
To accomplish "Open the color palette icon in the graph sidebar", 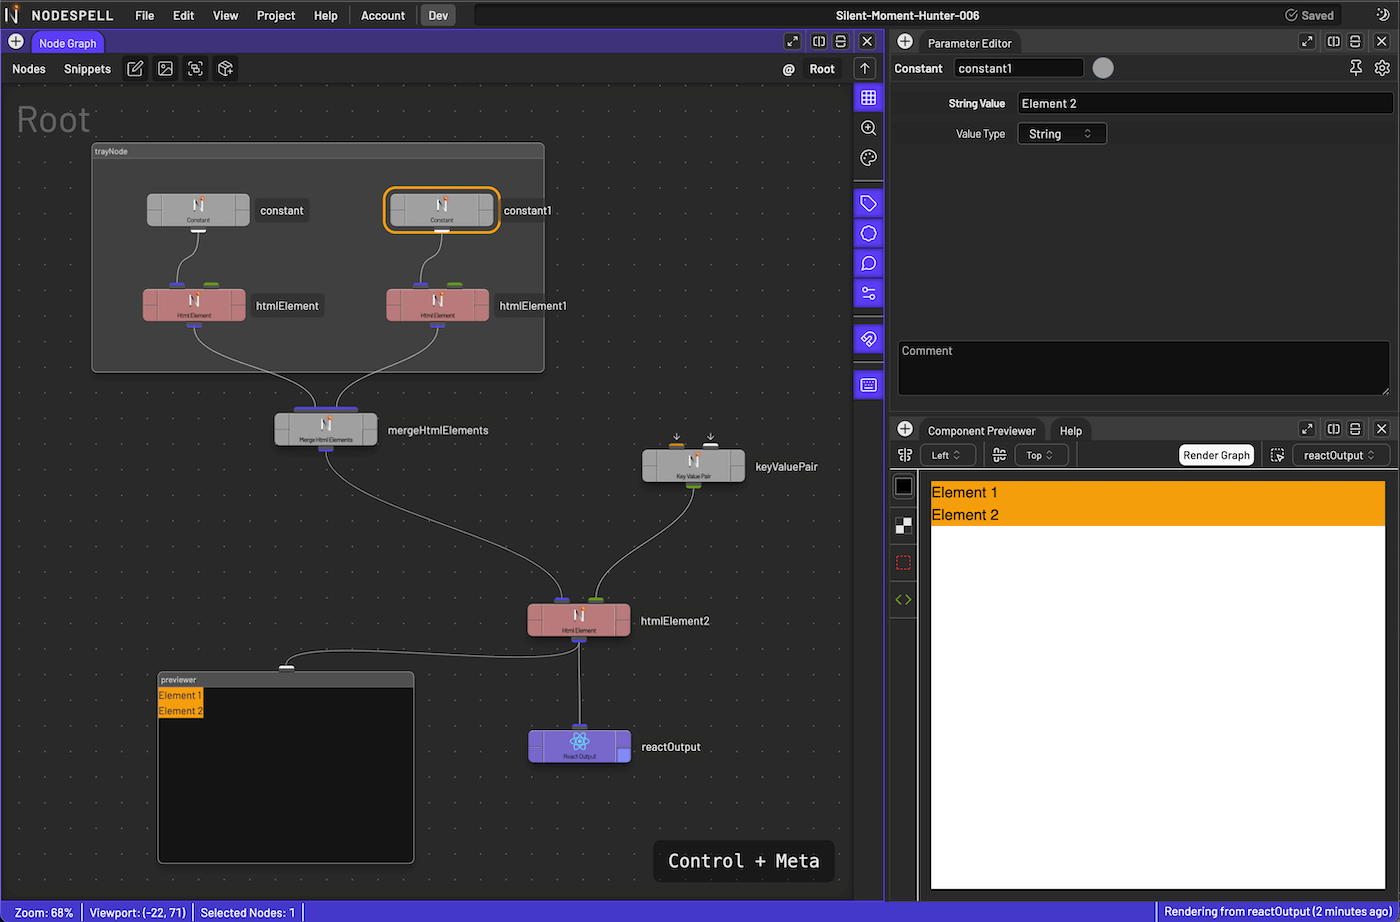I will click(x=868, y=158).
